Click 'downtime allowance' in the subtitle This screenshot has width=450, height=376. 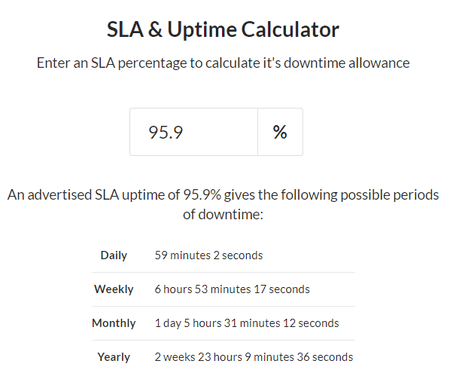347,63
